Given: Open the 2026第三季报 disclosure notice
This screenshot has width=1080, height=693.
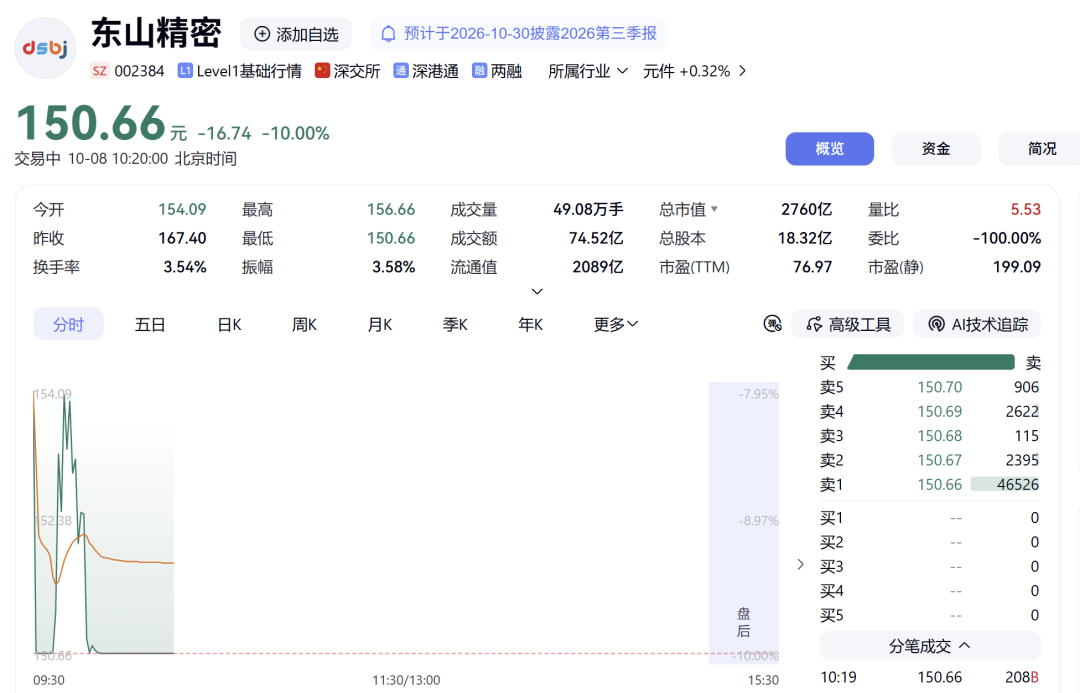Looking at the screenshot, I should click(519, 34).
